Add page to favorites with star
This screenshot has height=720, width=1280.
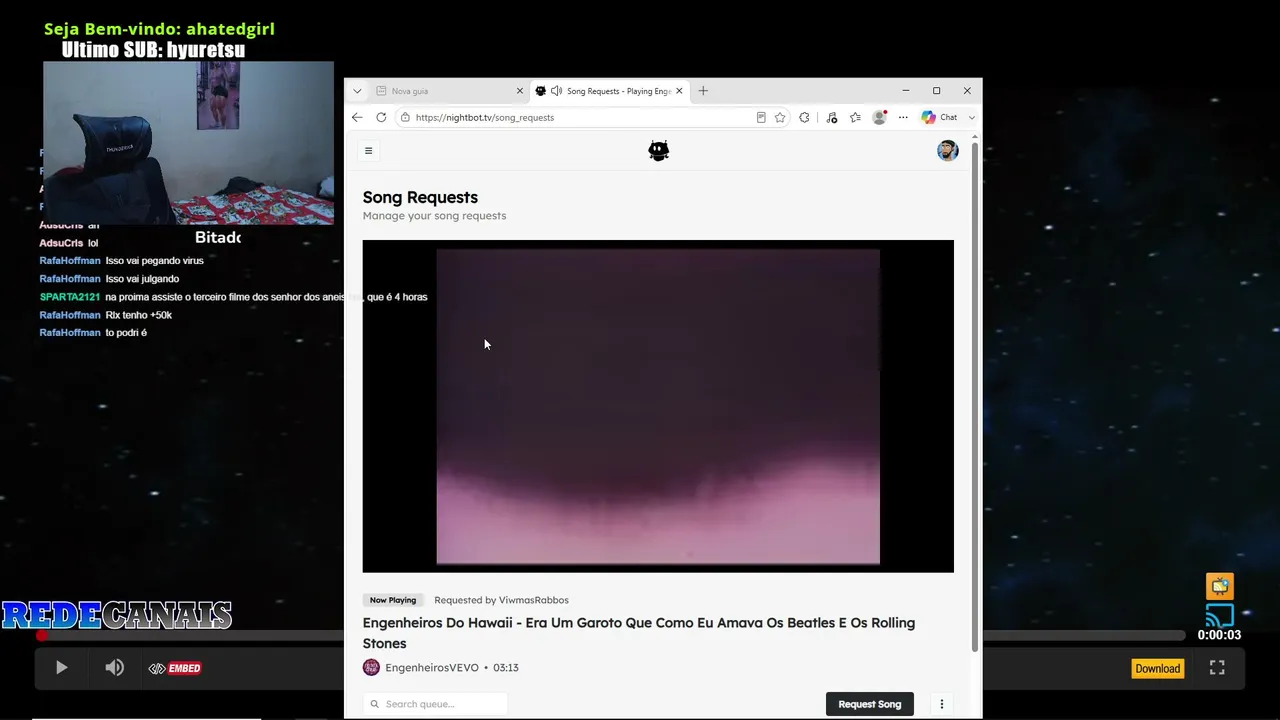(x=780, y=117)
